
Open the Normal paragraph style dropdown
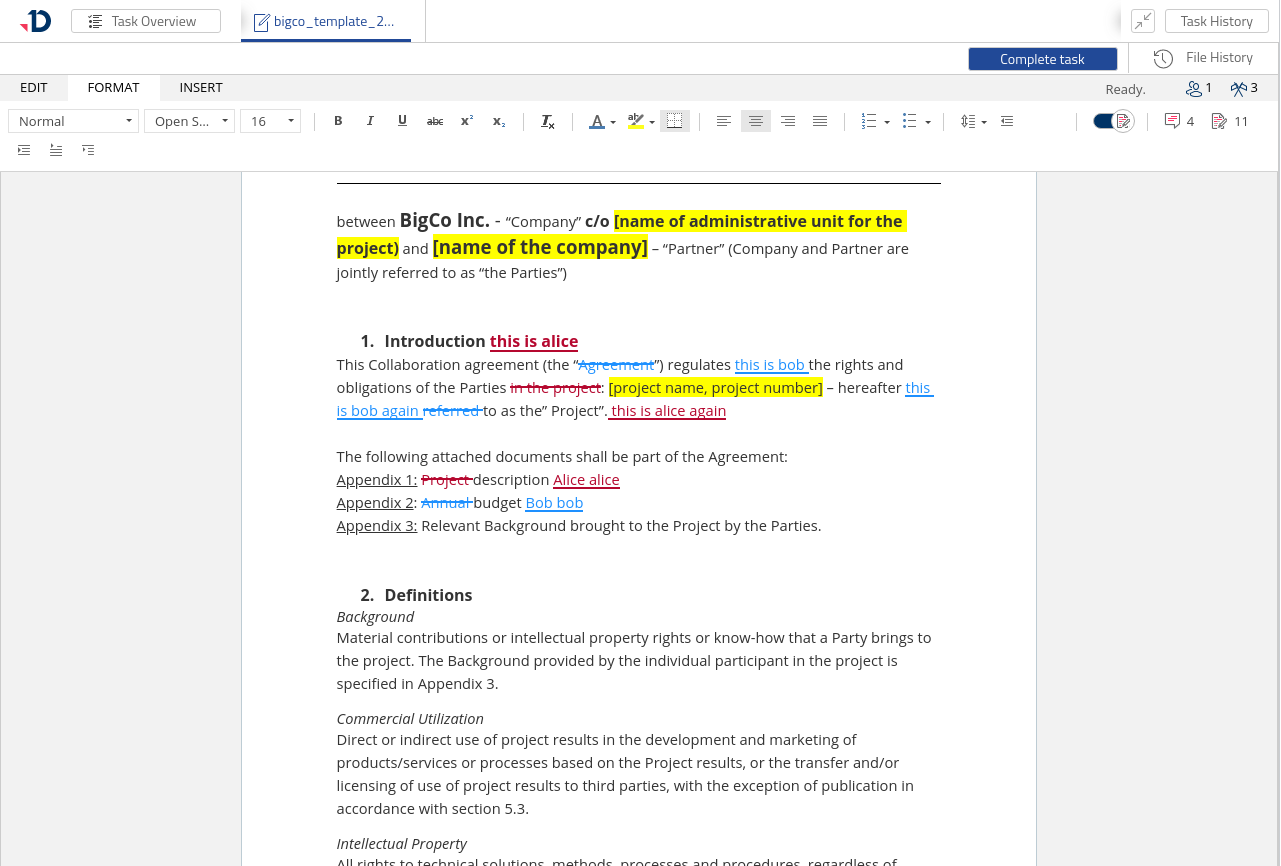coord(74,121)
